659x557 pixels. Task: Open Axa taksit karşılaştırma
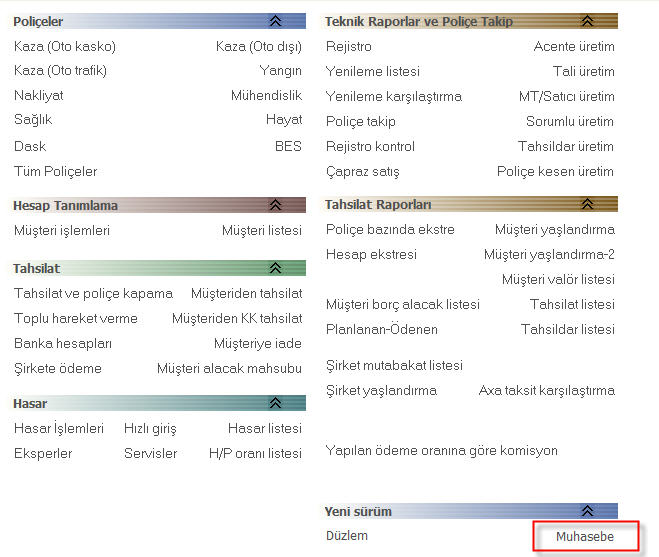546,390
